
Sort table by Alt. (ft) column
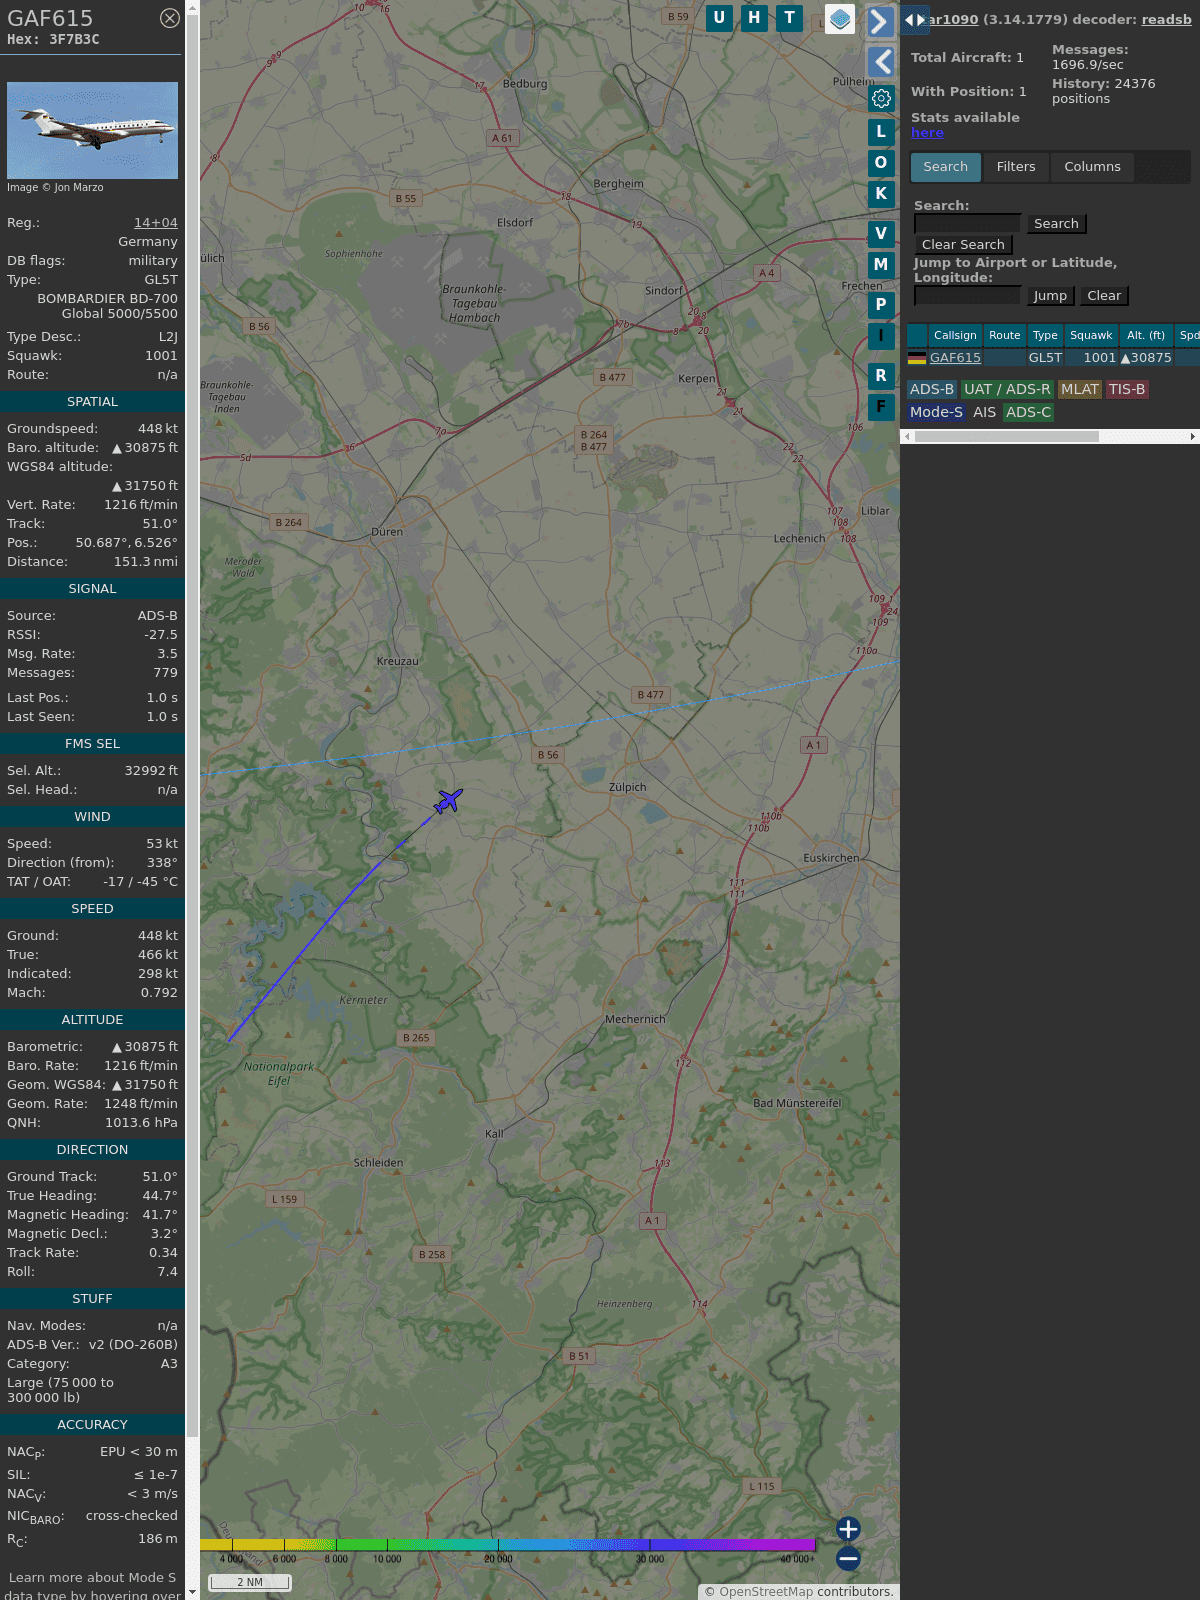pyautogui.click(x=1146, y=336)
